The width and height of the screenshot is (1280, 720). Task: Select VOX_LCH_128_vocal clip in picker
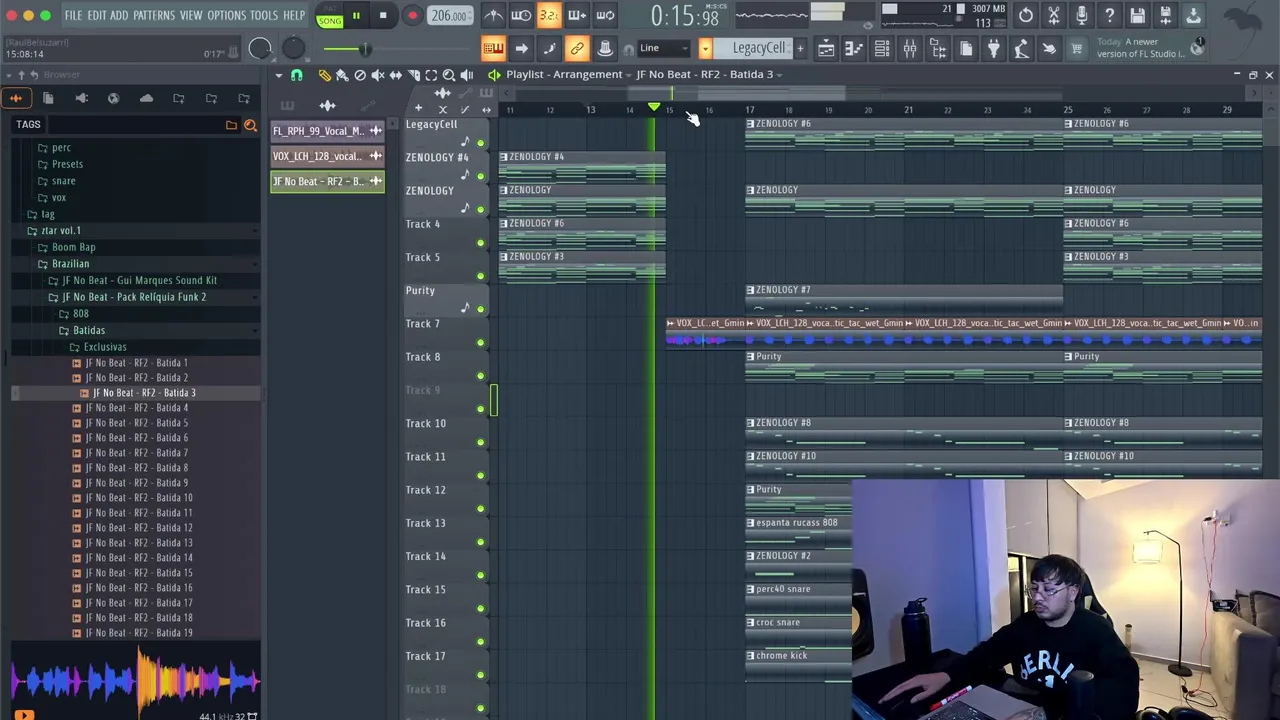point(327,156)
